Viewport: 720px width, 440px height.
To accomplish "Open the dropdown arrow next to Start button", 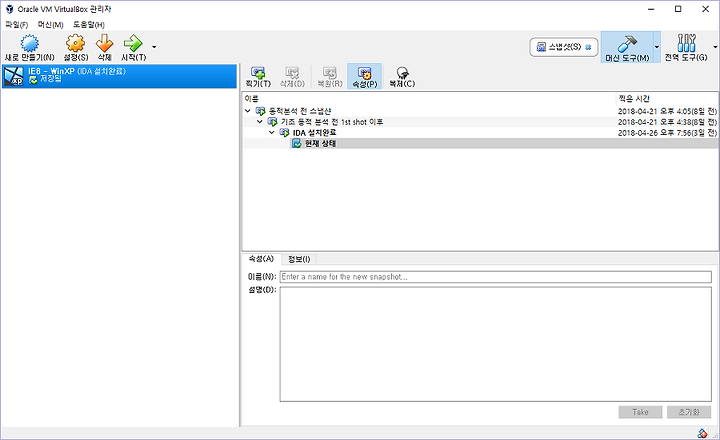I will point(154,47).
